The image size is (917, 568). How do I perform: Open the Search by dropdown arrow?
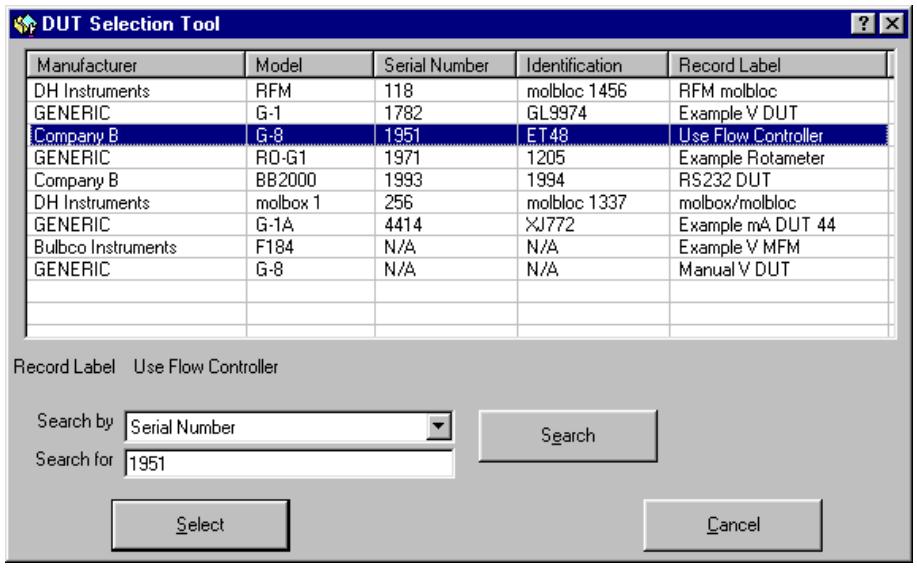439,426
